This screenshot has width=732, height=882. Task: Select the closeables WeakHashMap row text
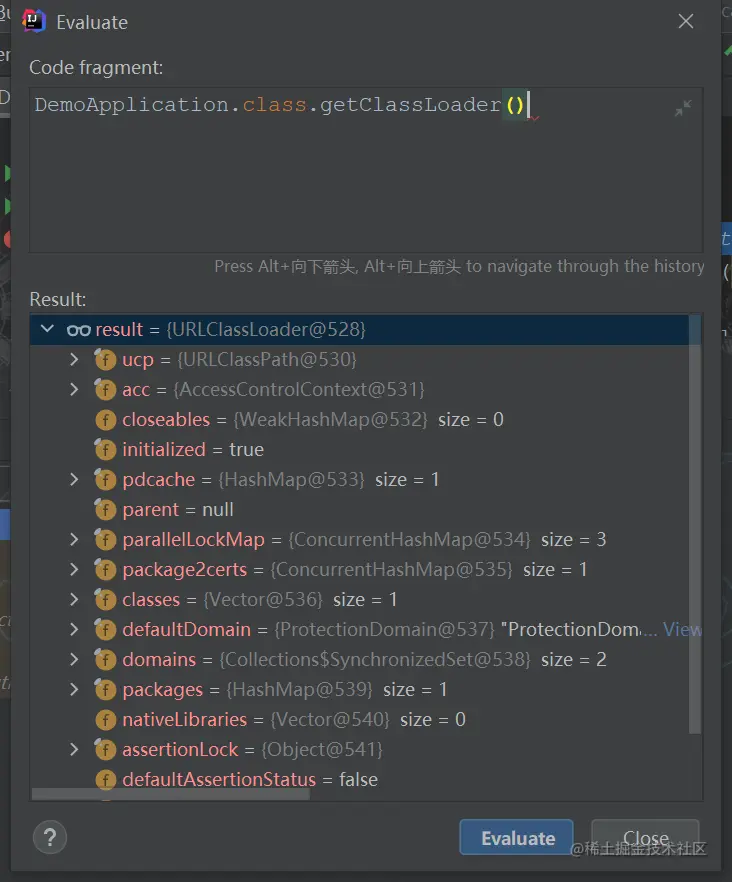(x=313, y=420)
